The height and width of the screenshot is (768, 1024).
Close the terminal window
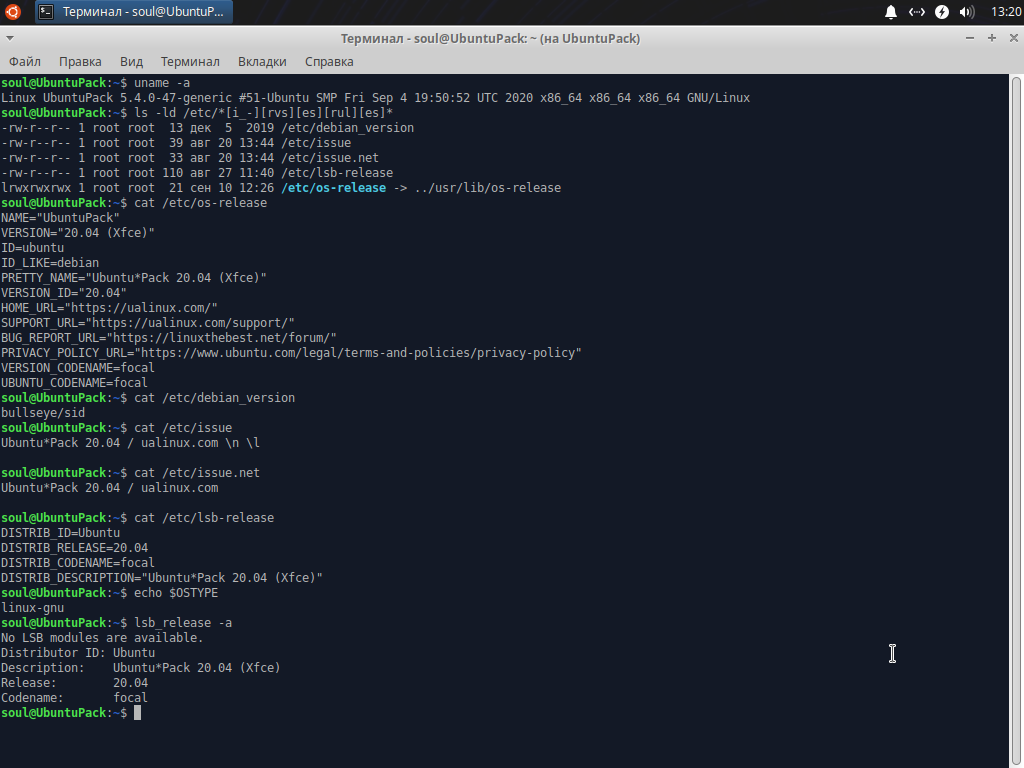[1014, 39]
